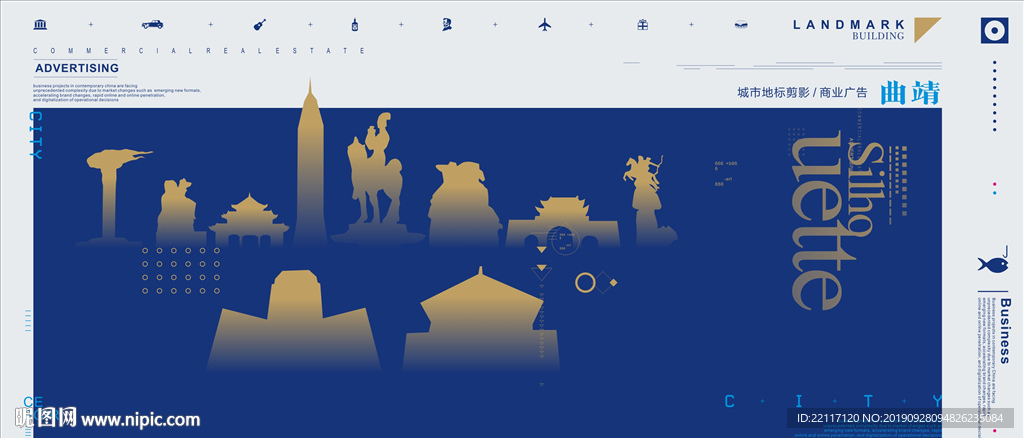Click the bottle icon
The image size is (1024, 438).
[355, 25]
